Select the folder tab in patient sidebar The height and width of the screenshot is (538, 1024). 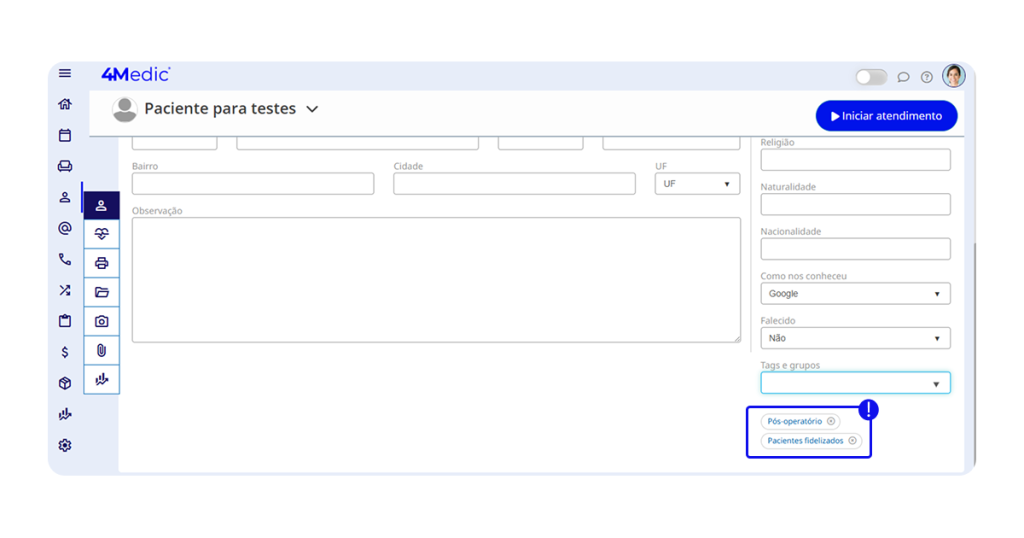101,292
